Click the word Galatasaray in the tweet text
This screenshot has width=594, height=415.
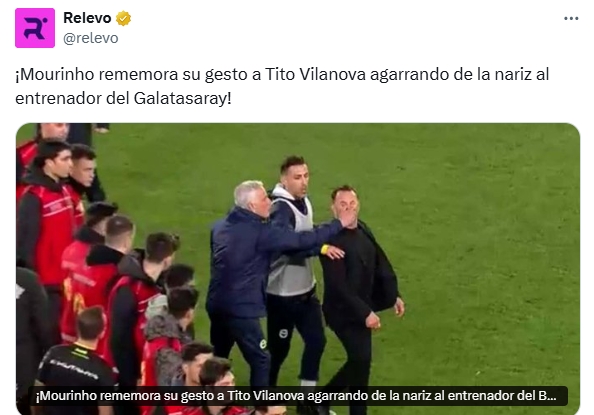180,98
